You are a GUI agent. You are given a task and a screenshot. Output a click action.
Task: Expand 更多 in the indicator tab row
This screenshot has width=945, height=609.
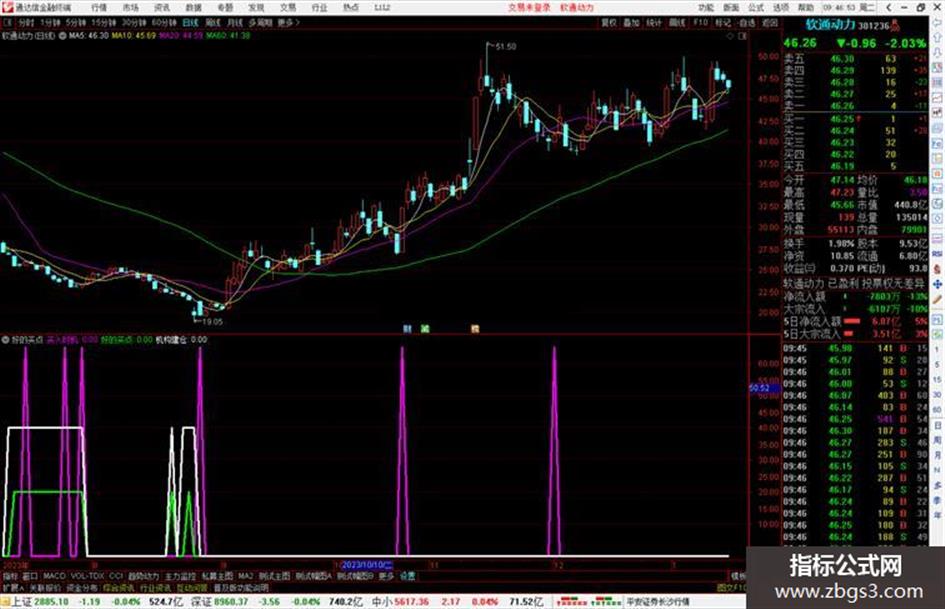click(386, 576)
